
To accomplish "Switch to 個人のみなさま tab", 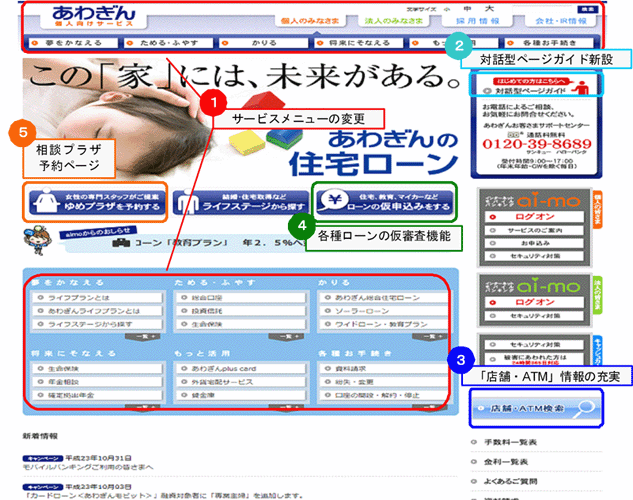I will point(310,21).
